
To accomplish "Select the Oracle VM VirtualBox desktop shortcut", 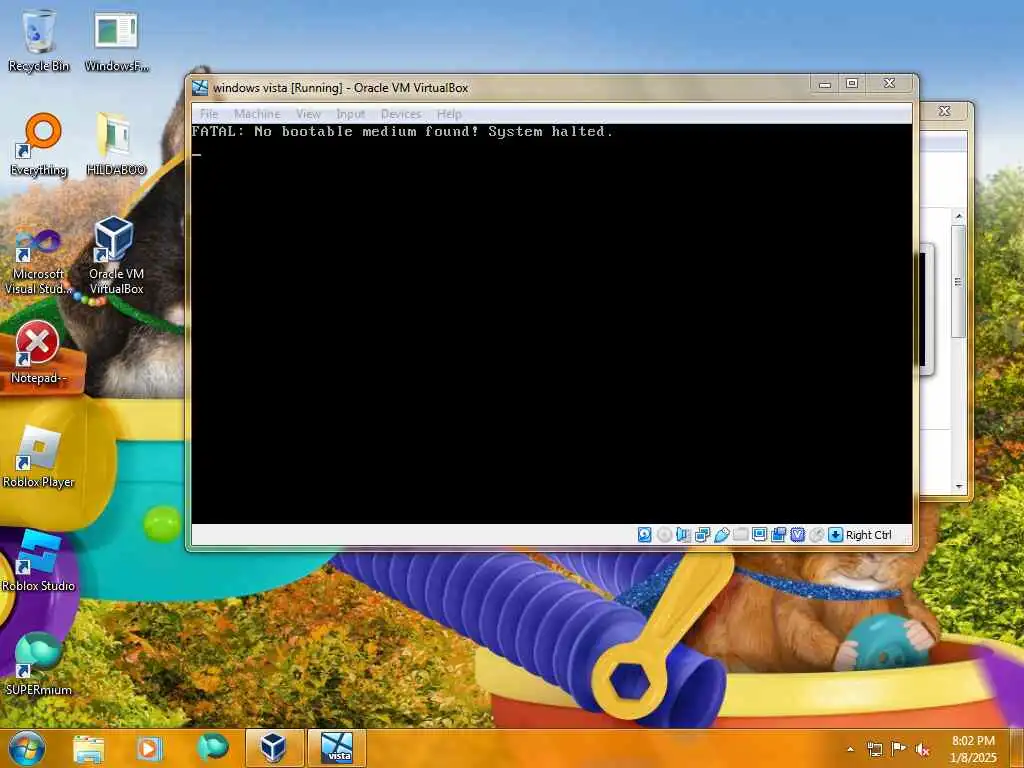I will 116,256.
